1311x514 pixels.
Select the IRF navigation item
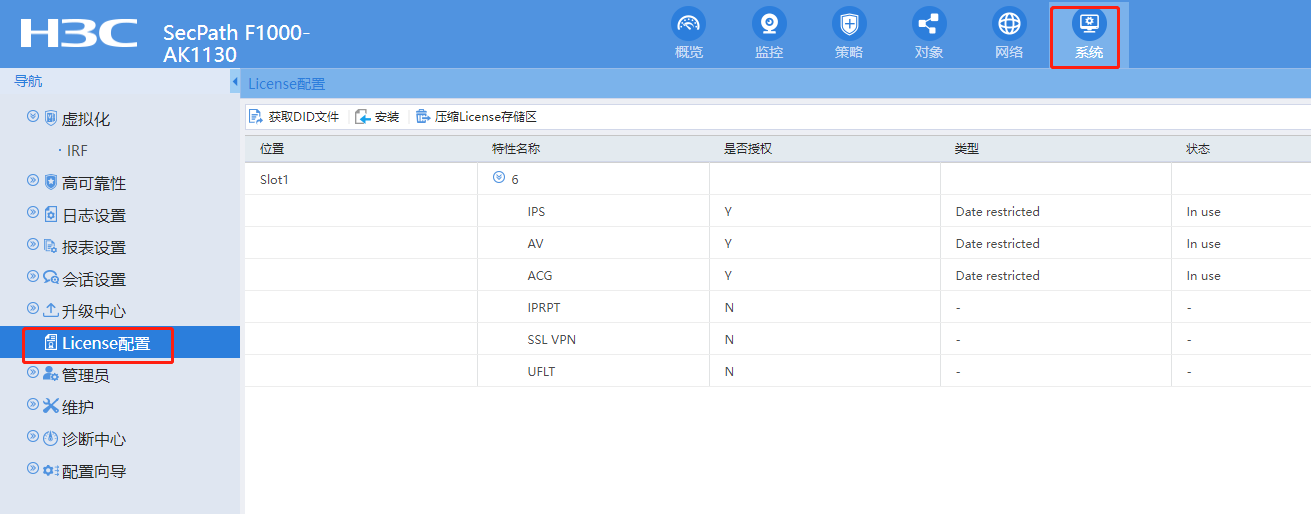(77, 151)
